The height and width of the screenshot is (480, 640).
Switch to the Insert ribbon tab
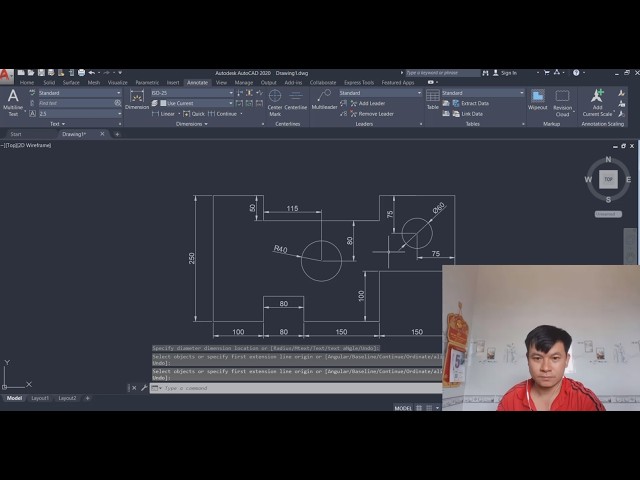point(173,82)
